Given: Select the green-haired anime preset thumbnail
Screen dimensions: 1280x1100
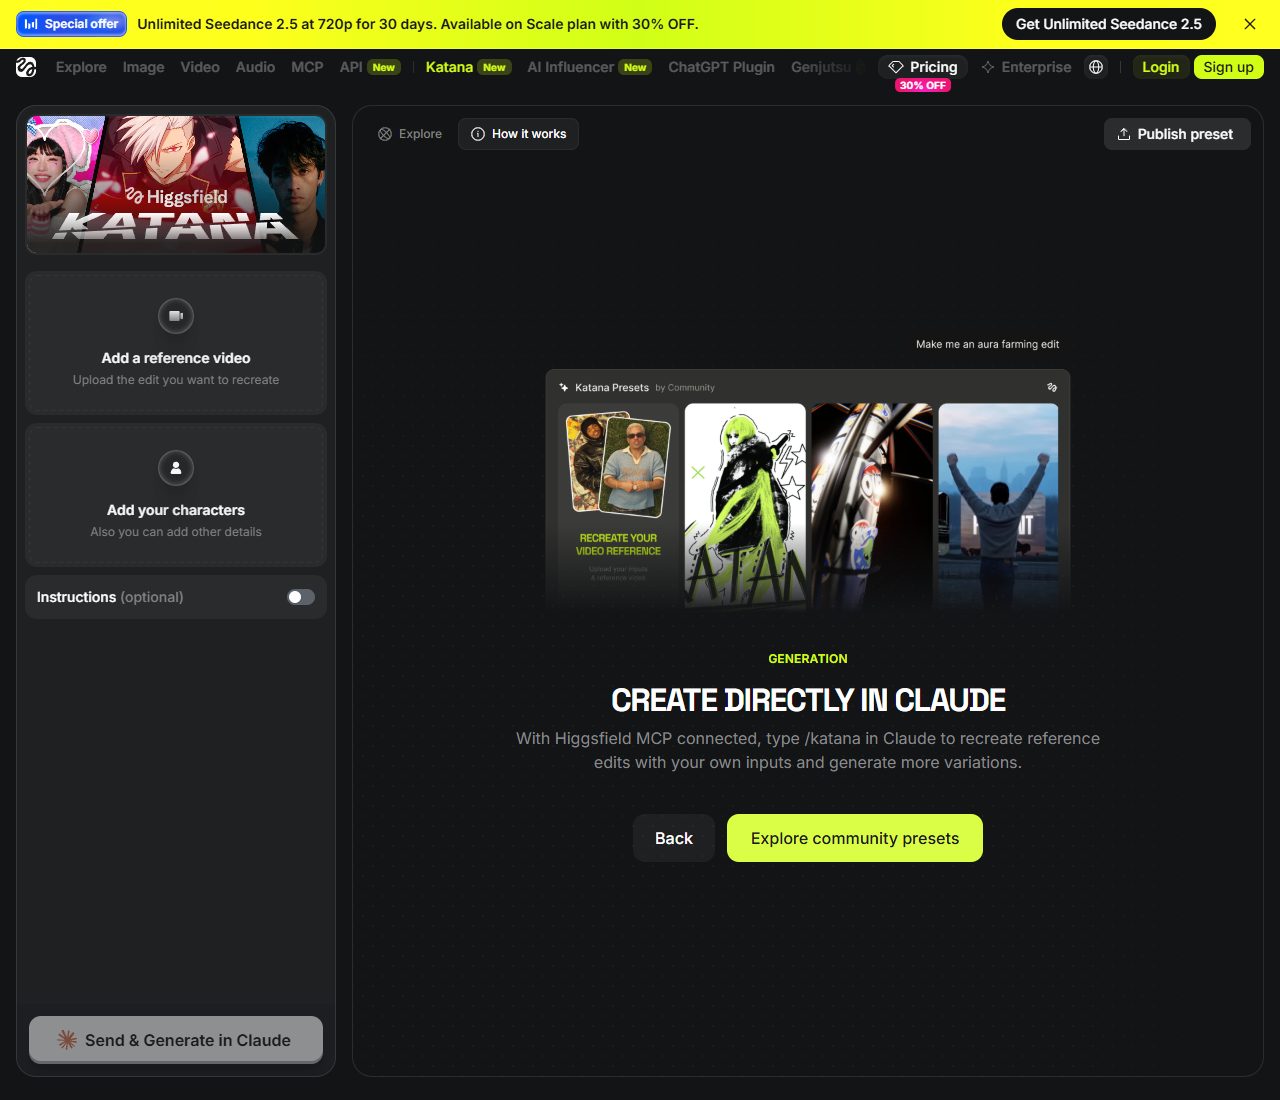Looking at the screenshot, I should [745, 505].
